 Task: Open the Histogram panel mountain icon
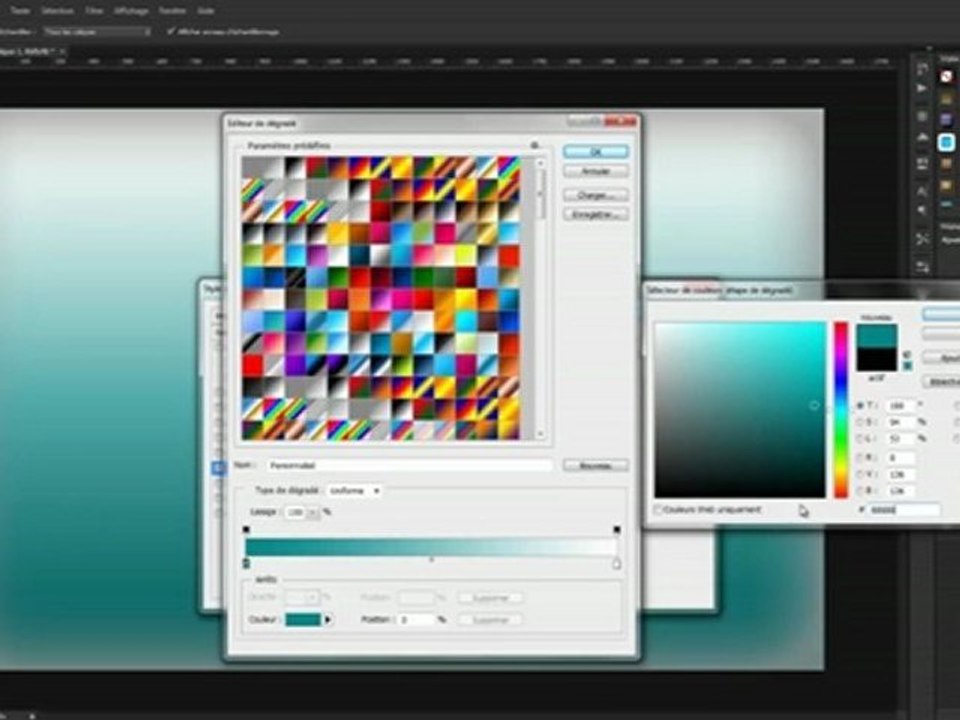click(921, 139)
